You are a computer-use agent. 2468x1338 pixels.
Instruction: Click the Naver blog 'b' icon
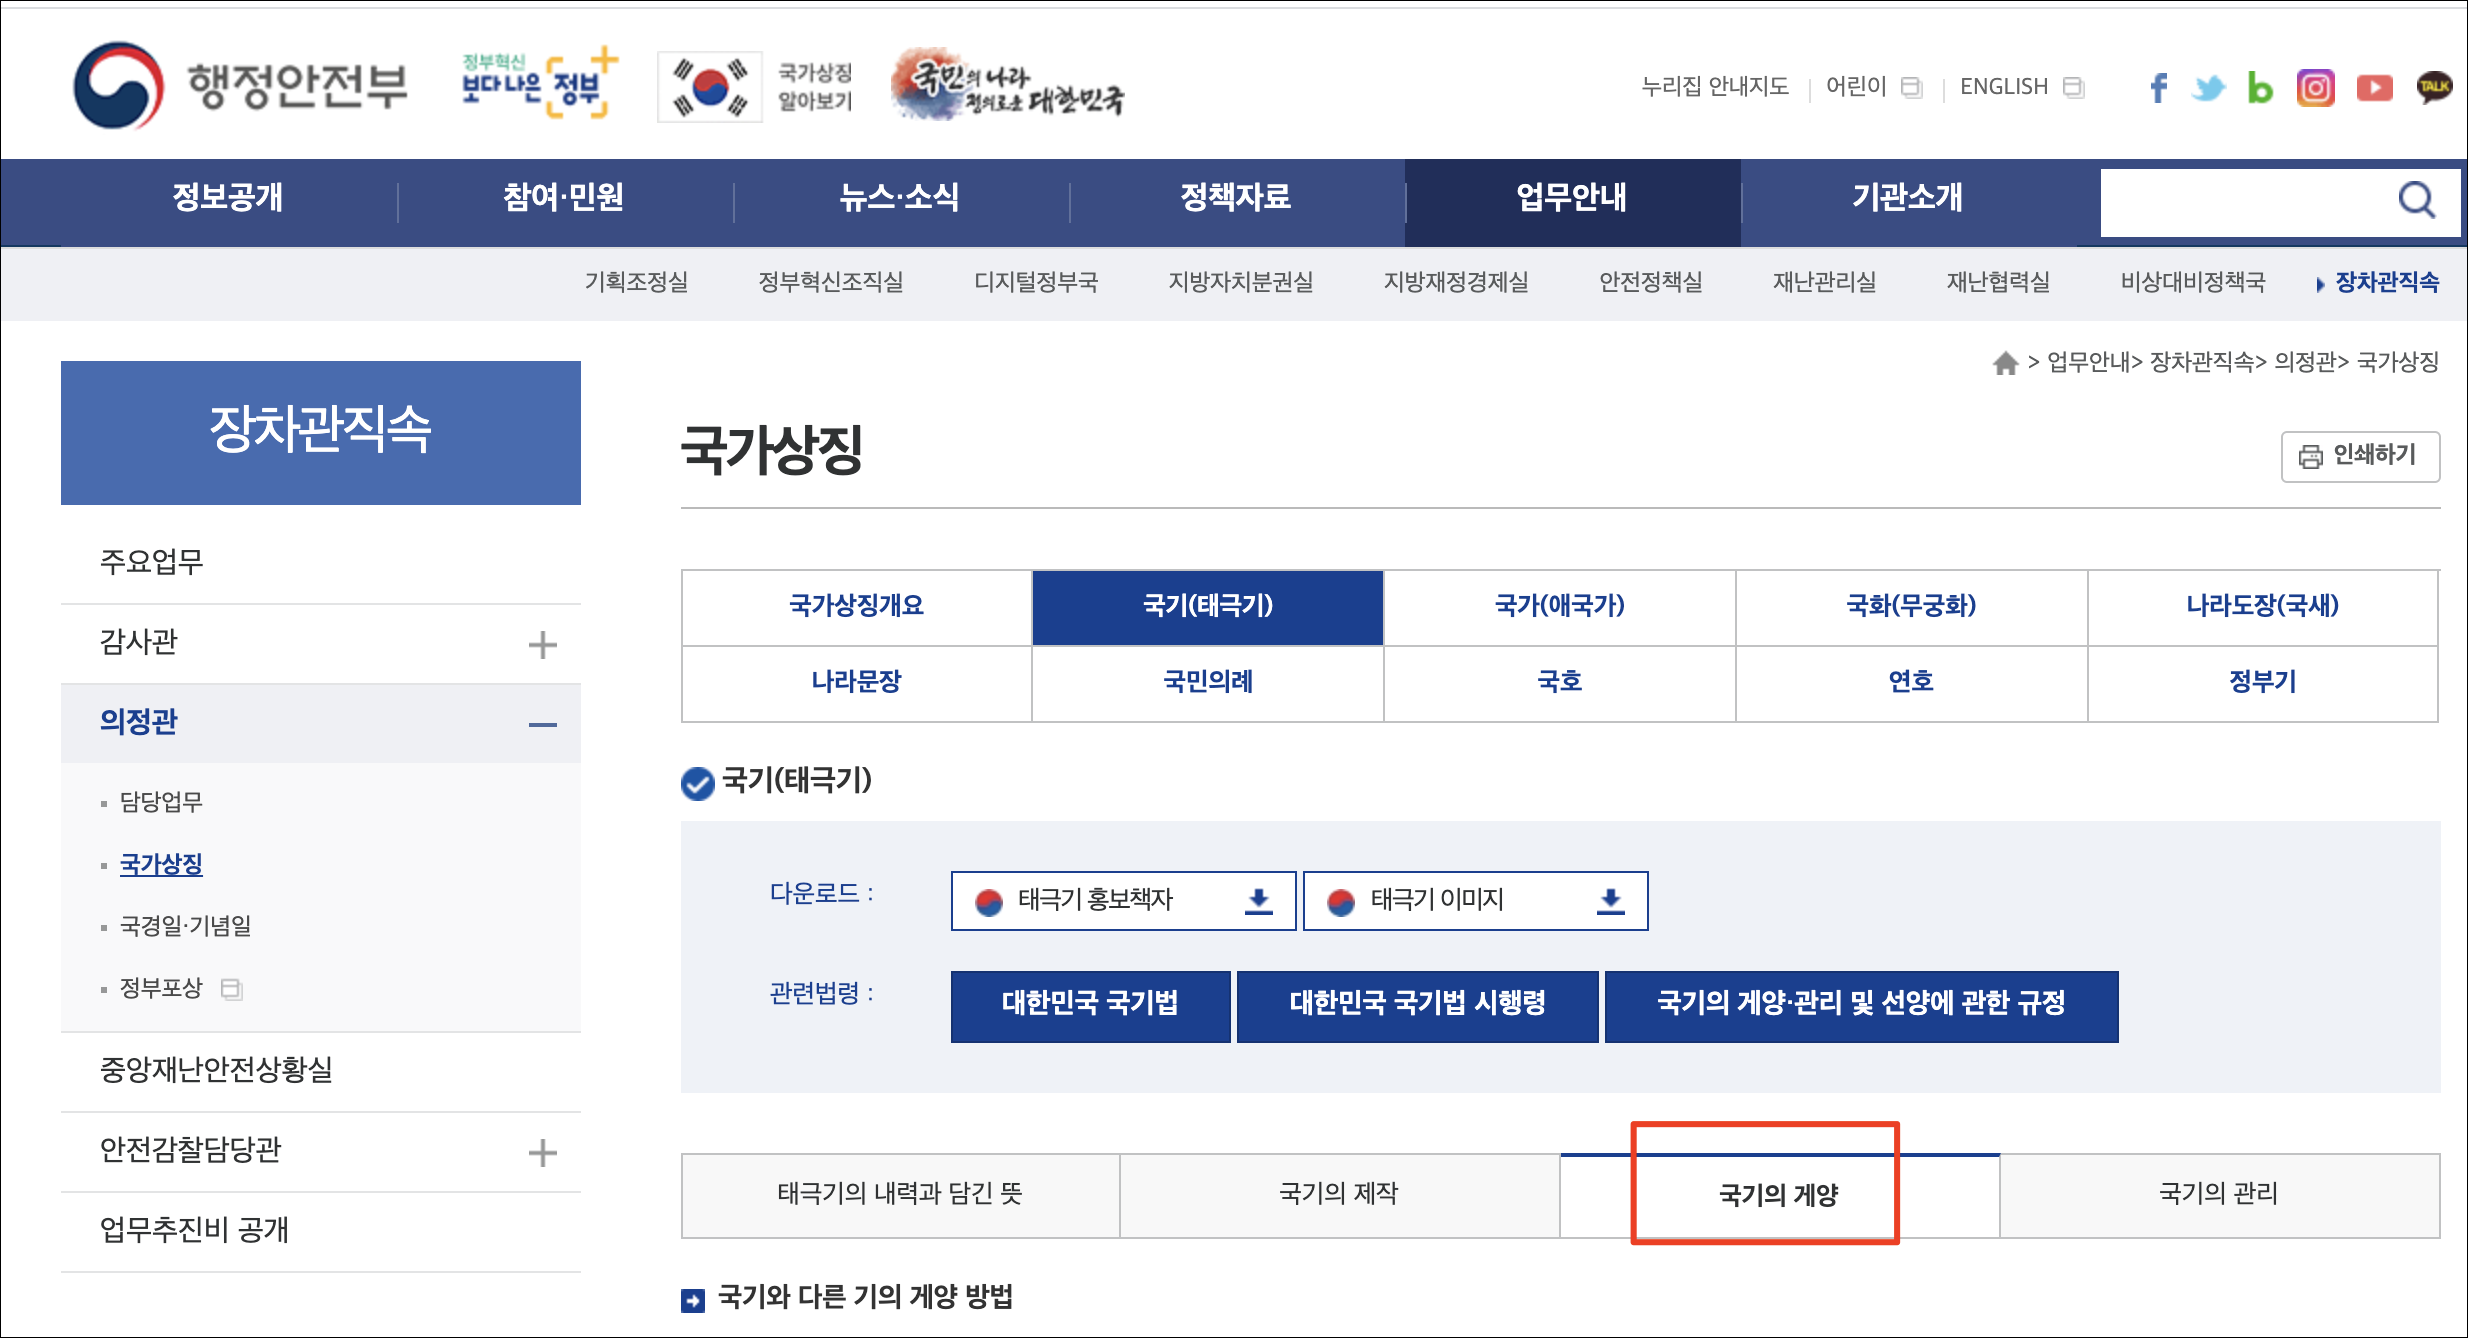pos(2260,88)
